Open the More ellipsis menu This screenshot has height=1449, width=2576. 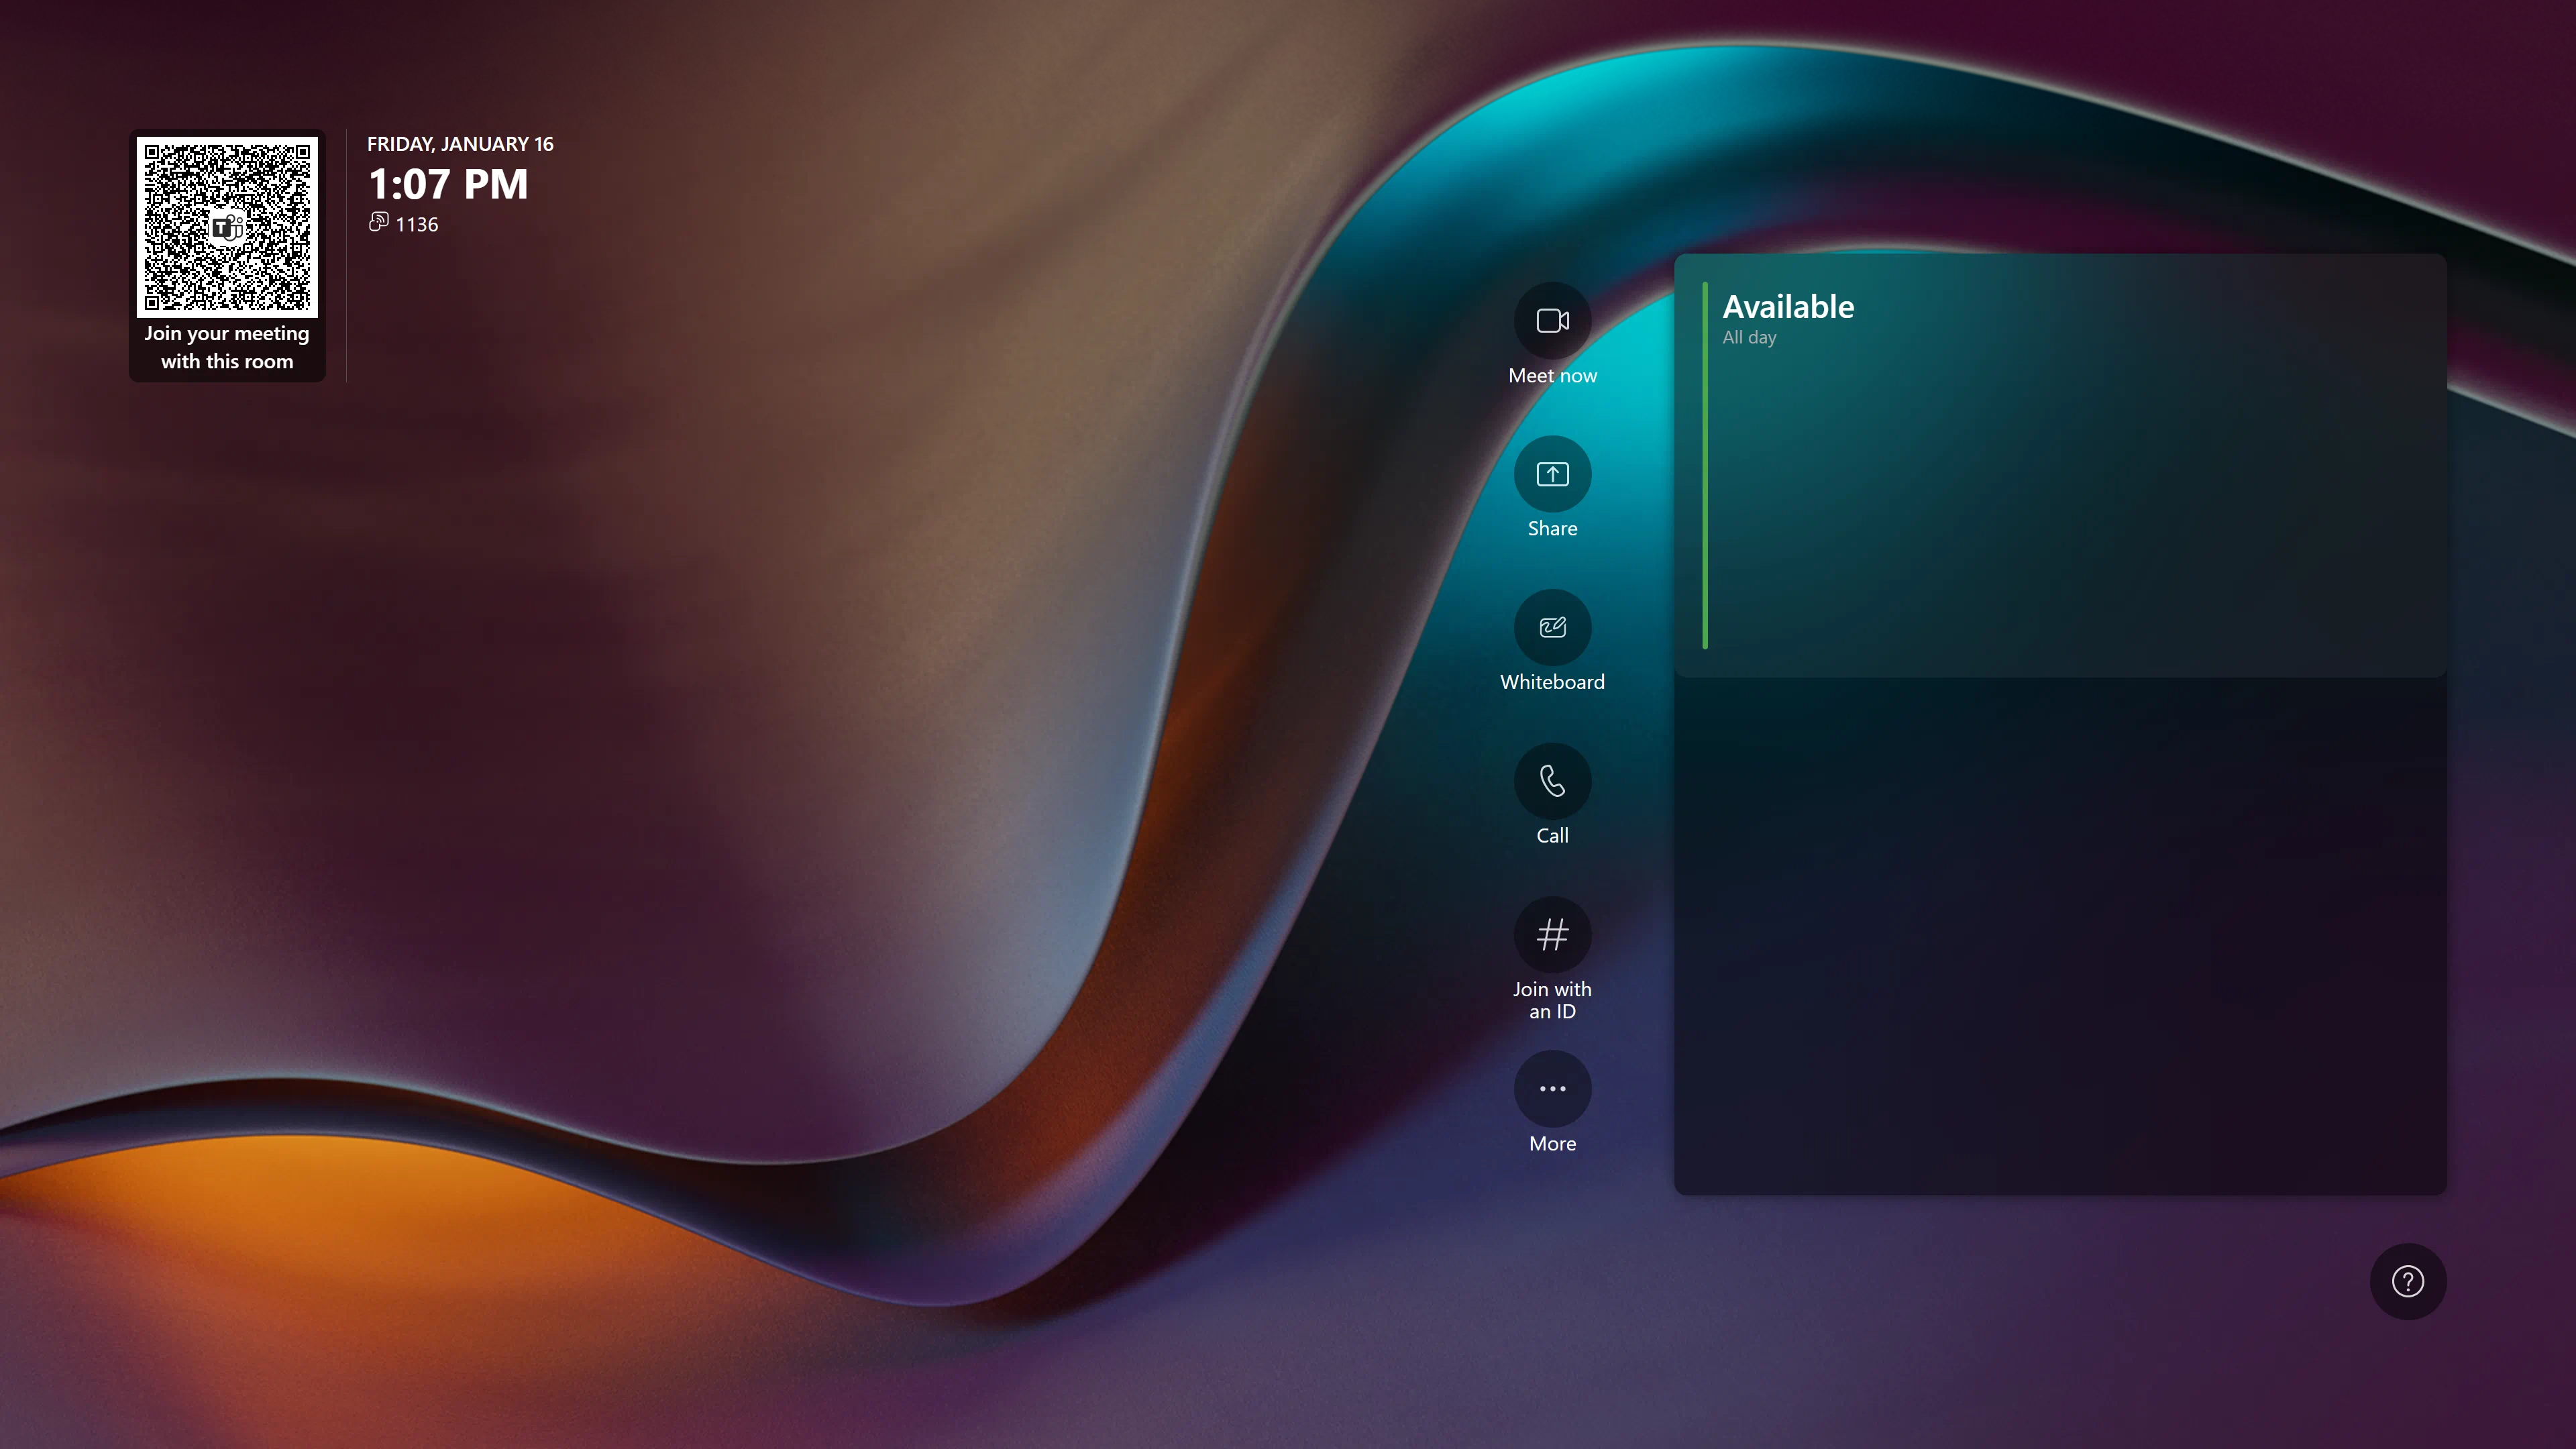[1552, 1088]
